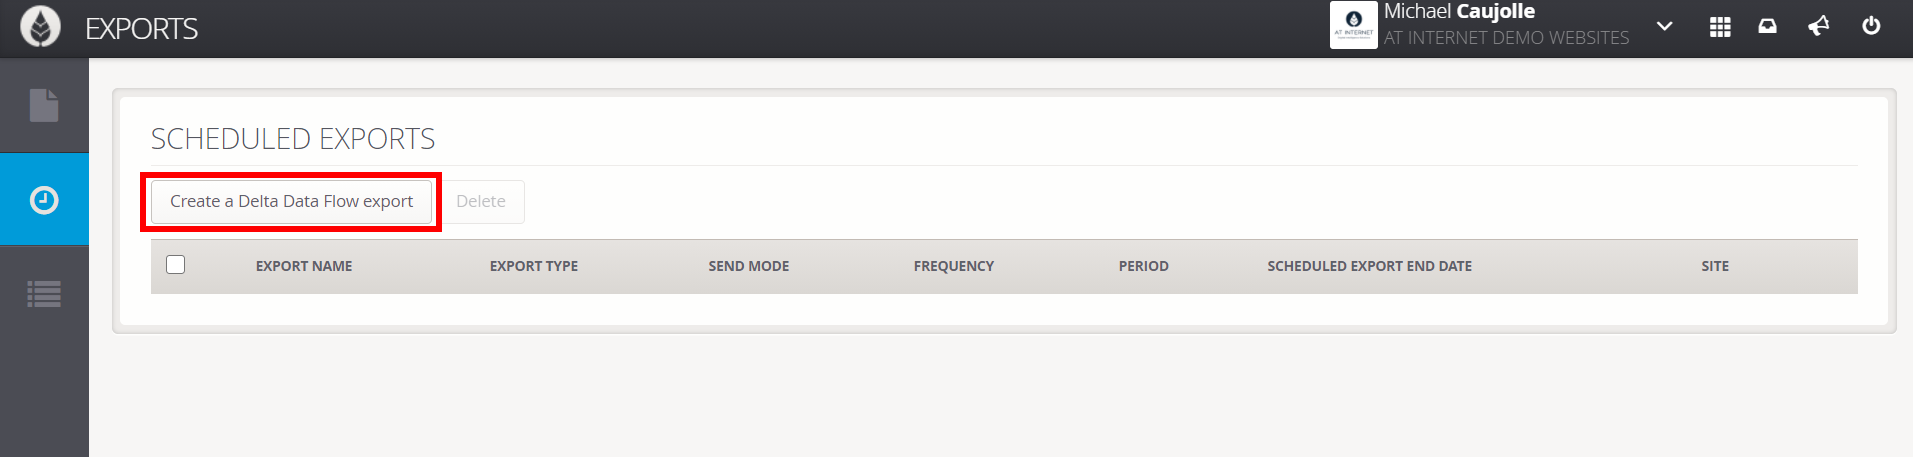Click the Site column header
The height and width of the screenshot is (457, 1913).
(1715, 266)
